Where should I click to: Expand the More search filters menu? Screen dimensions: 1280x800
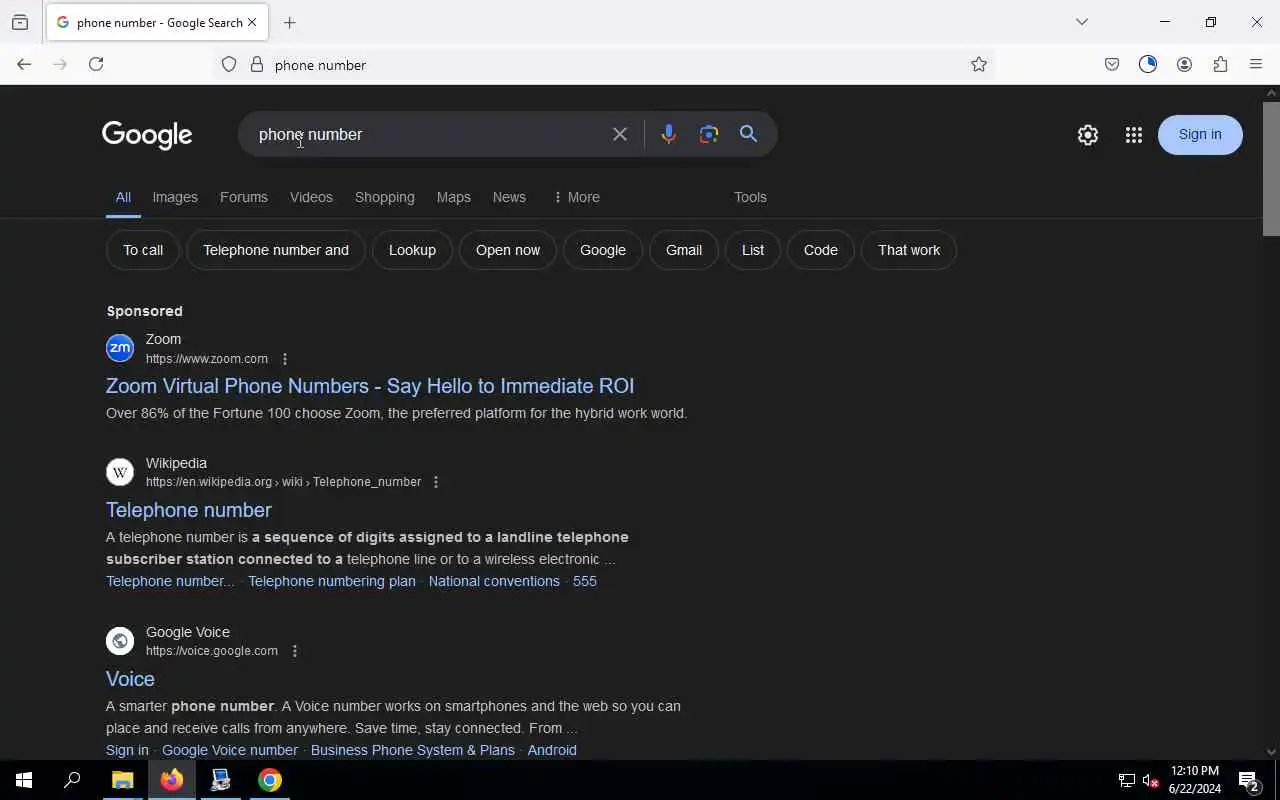pos(576,197)
